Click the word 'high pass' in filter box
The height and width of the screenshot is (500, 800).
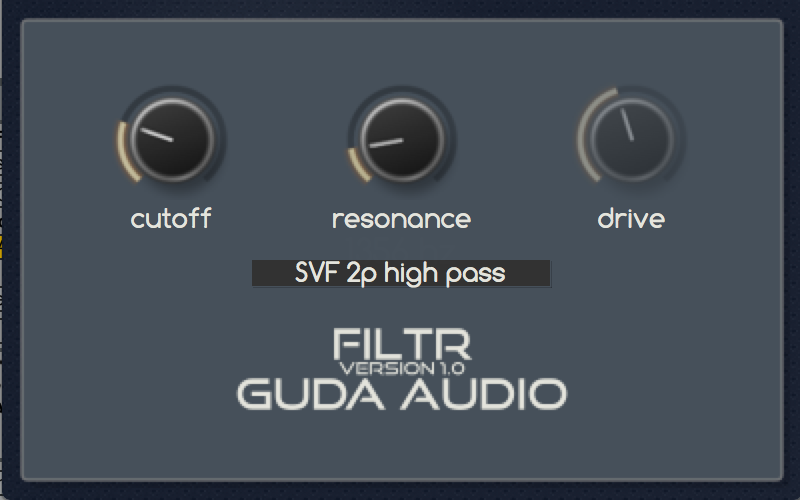[444, 273]
